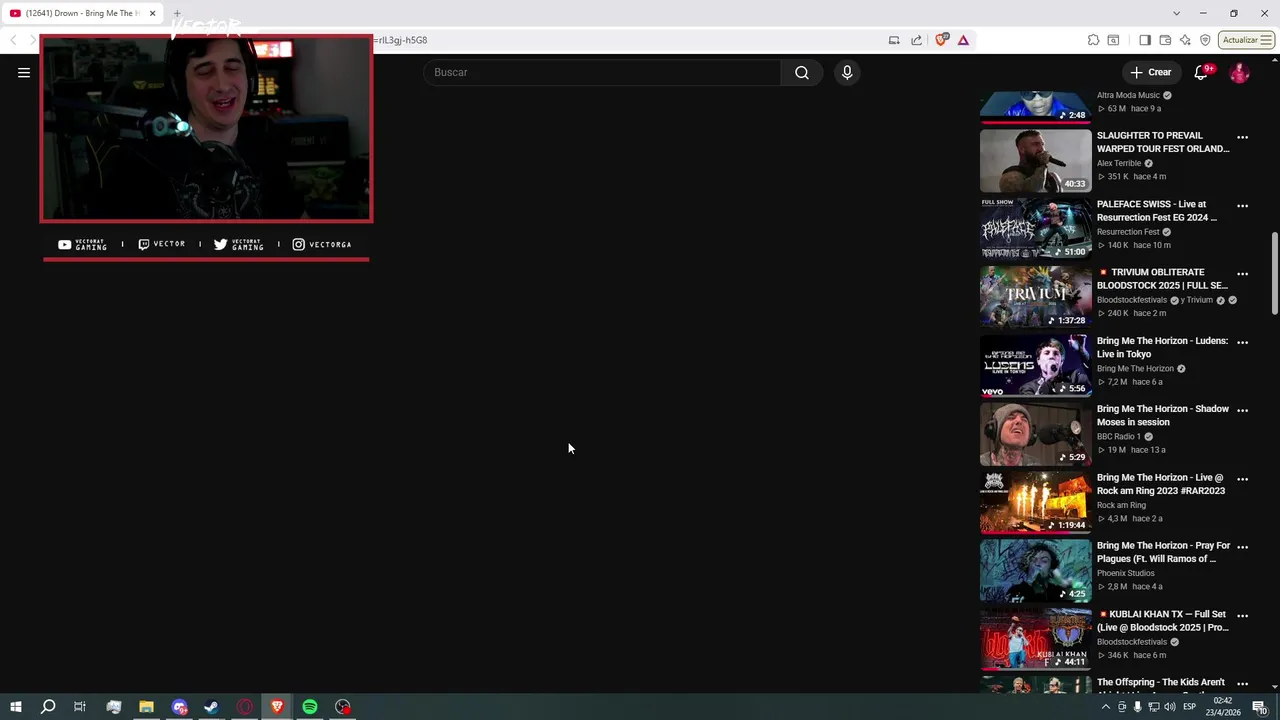Click the Brave Rewards triangle icon
The height and width of the screenshot is (720, 1280).
pyautogui.click(x=963, y=40)
